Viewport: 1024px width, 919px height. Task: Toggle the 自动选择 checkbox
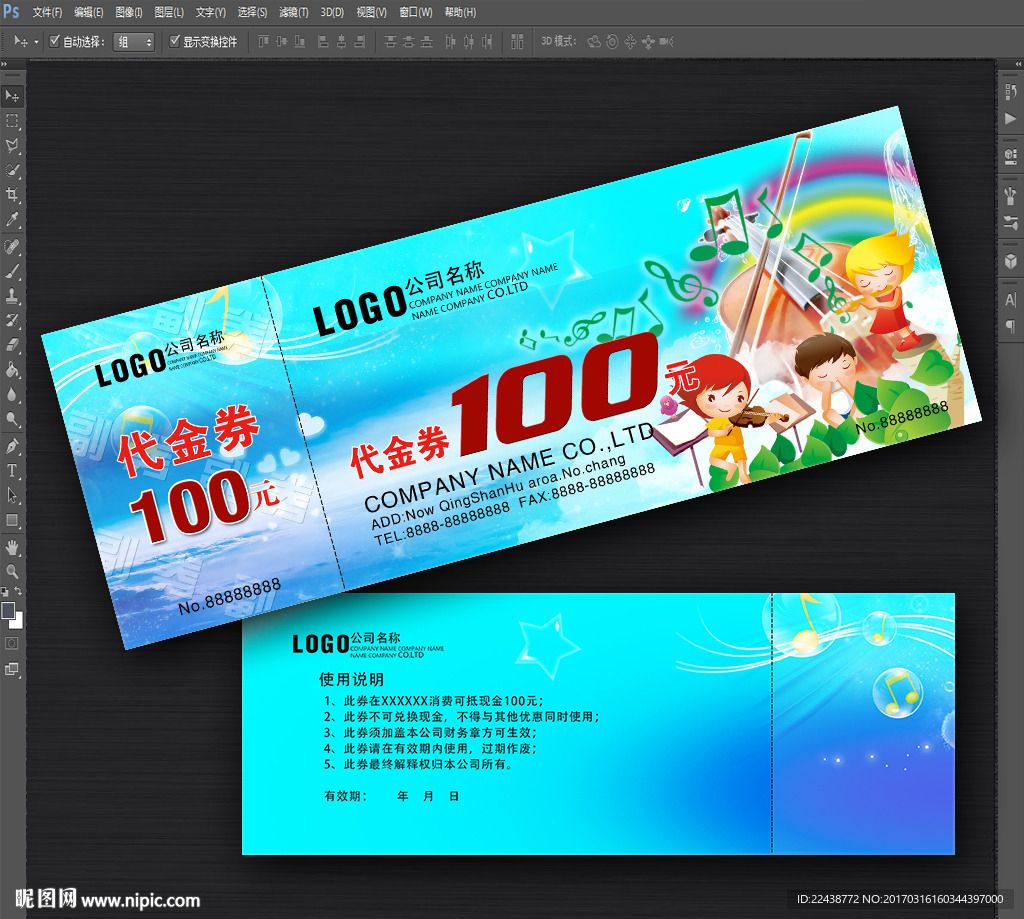pyautogui.click(x=55, y=41)
